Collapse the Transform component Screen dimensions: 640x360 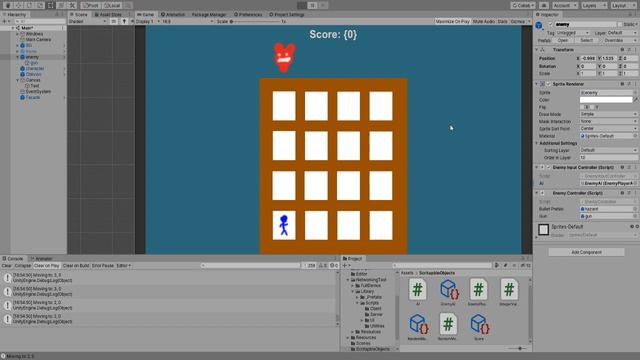click(x=537, y=50)
